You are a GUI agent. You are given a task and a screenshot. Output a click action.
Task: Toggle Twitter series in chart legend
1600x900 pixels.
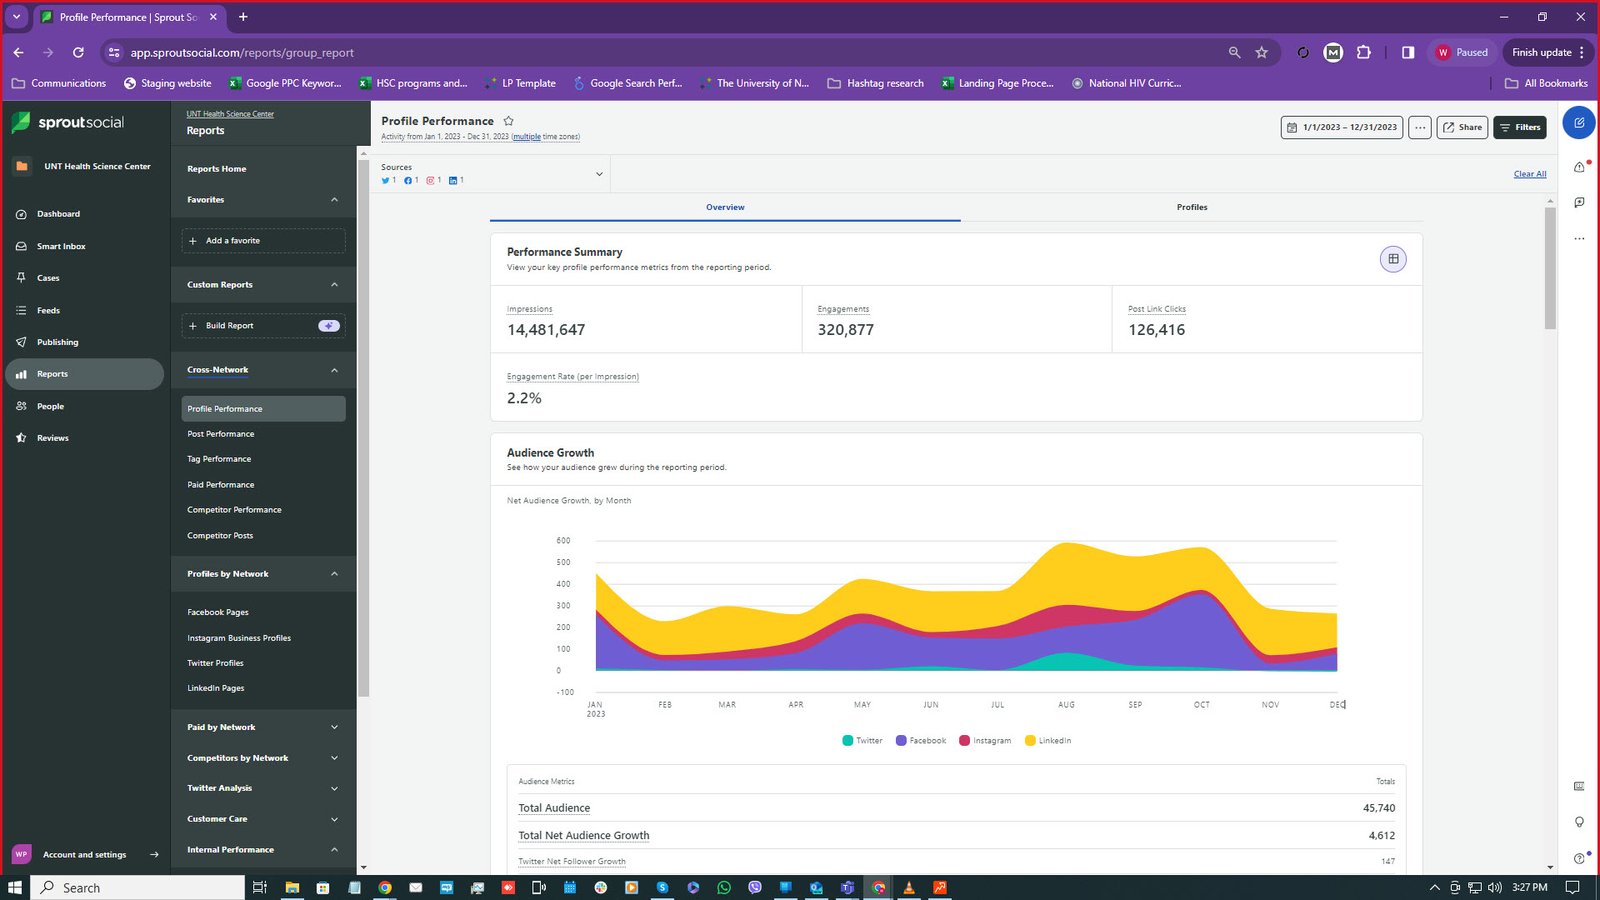click(862, 741)
